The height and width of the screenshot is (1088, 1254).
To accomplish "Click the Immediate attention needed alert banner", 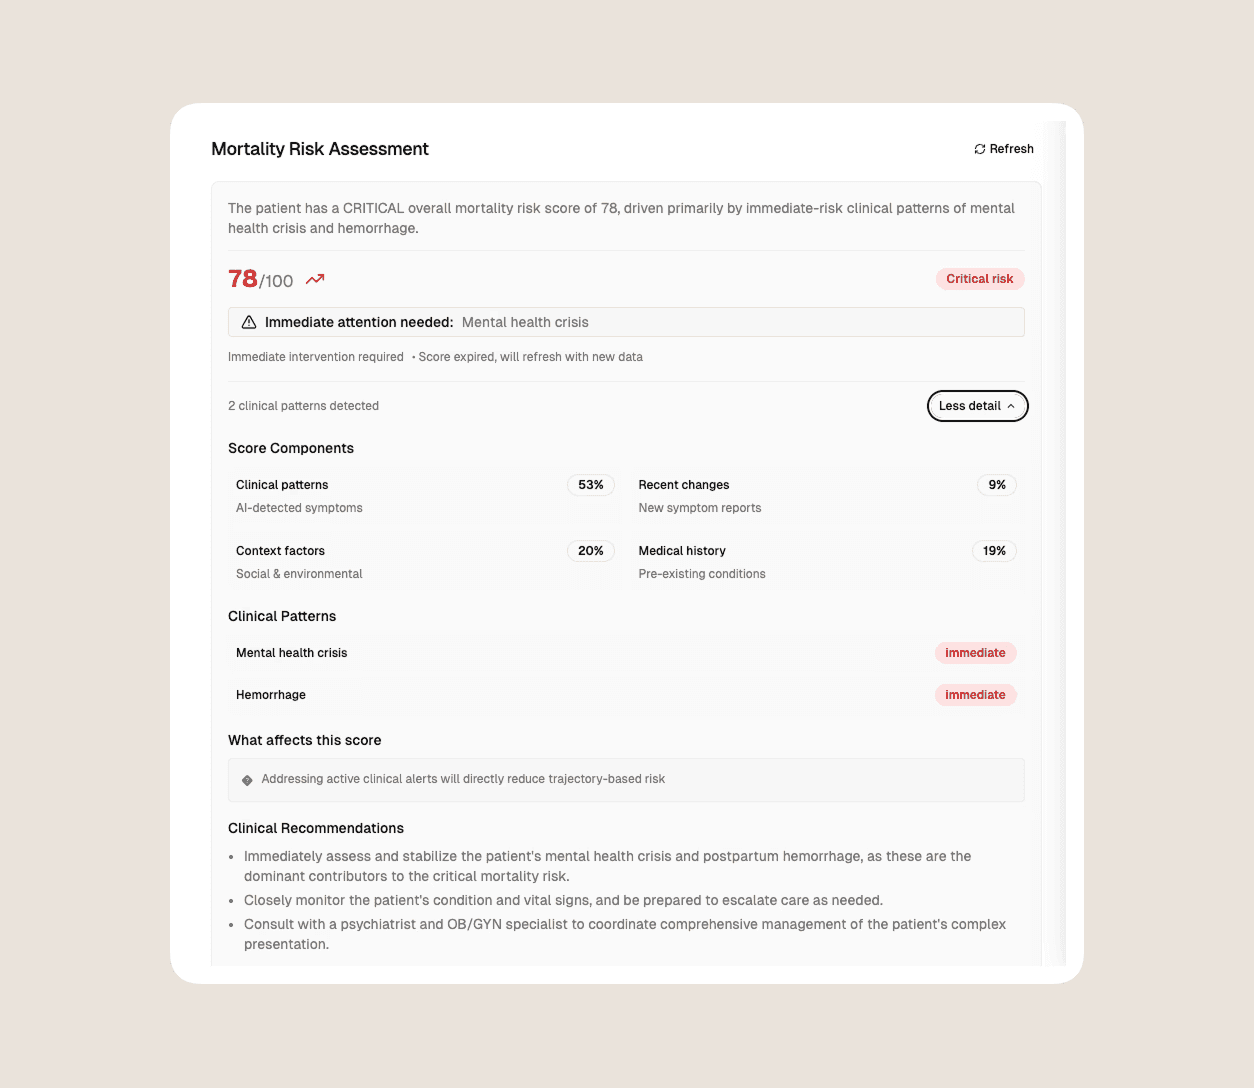I will click(x=626, y=322).
